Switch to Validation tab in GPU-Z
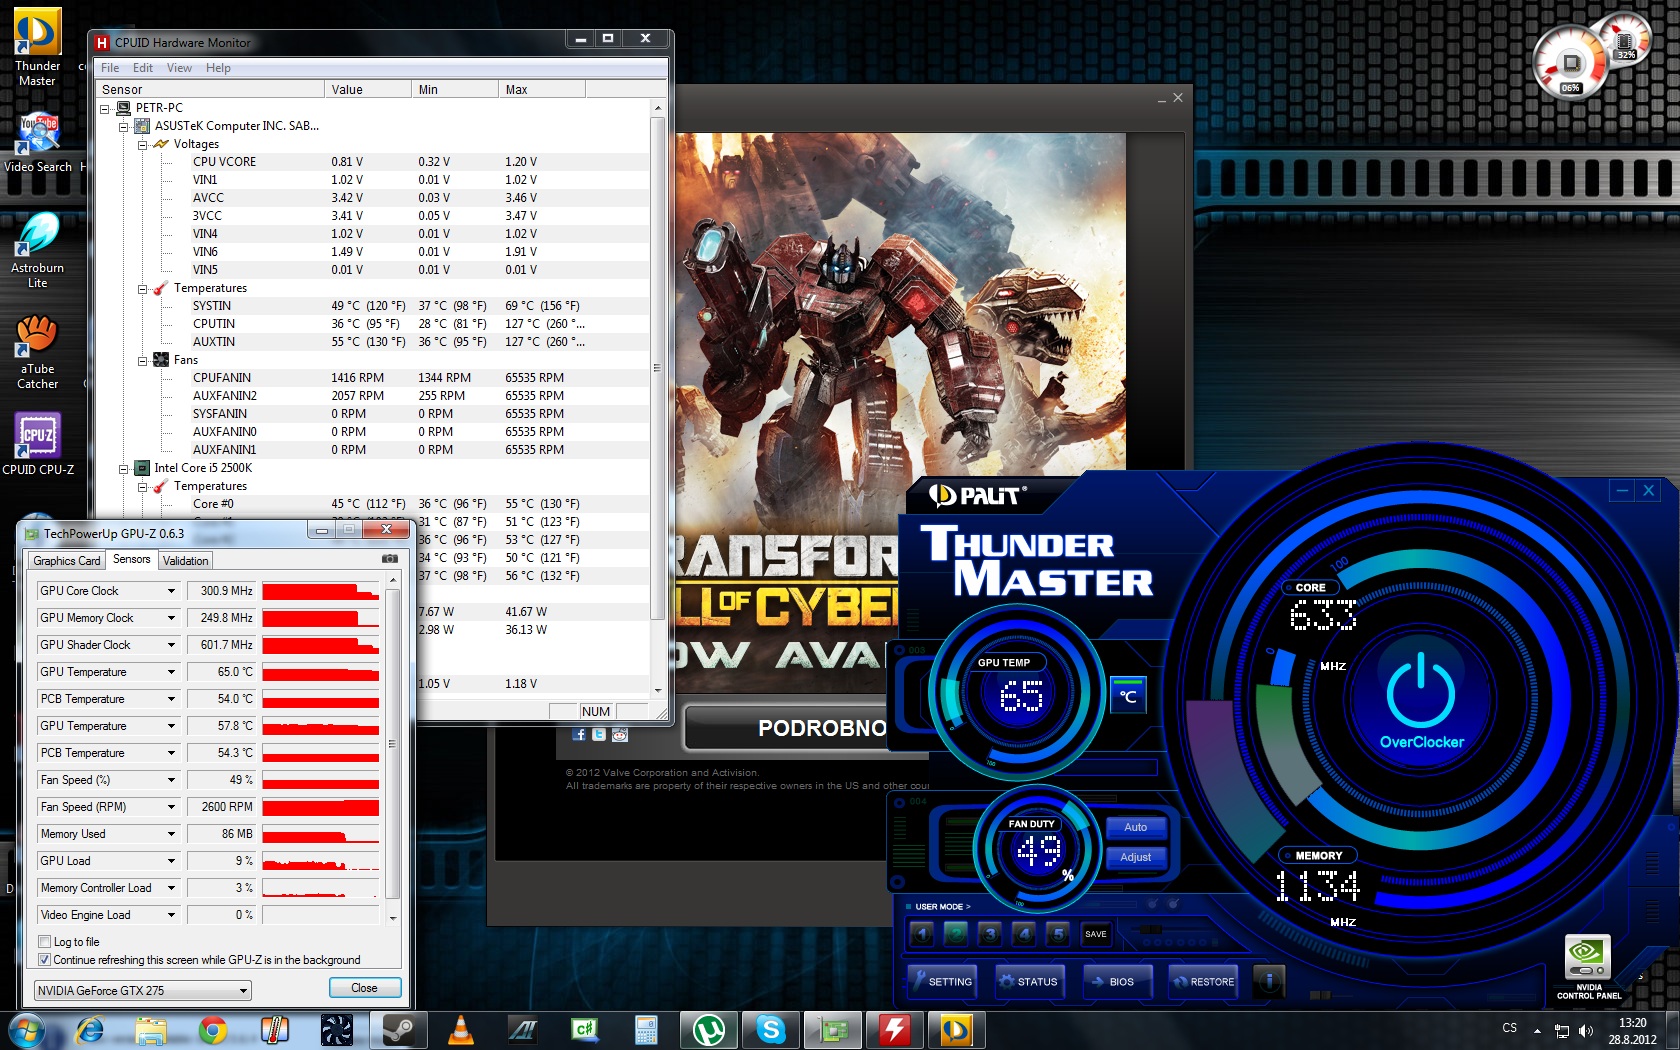Screen dimensions: 1680x1050 click(186, 561)
